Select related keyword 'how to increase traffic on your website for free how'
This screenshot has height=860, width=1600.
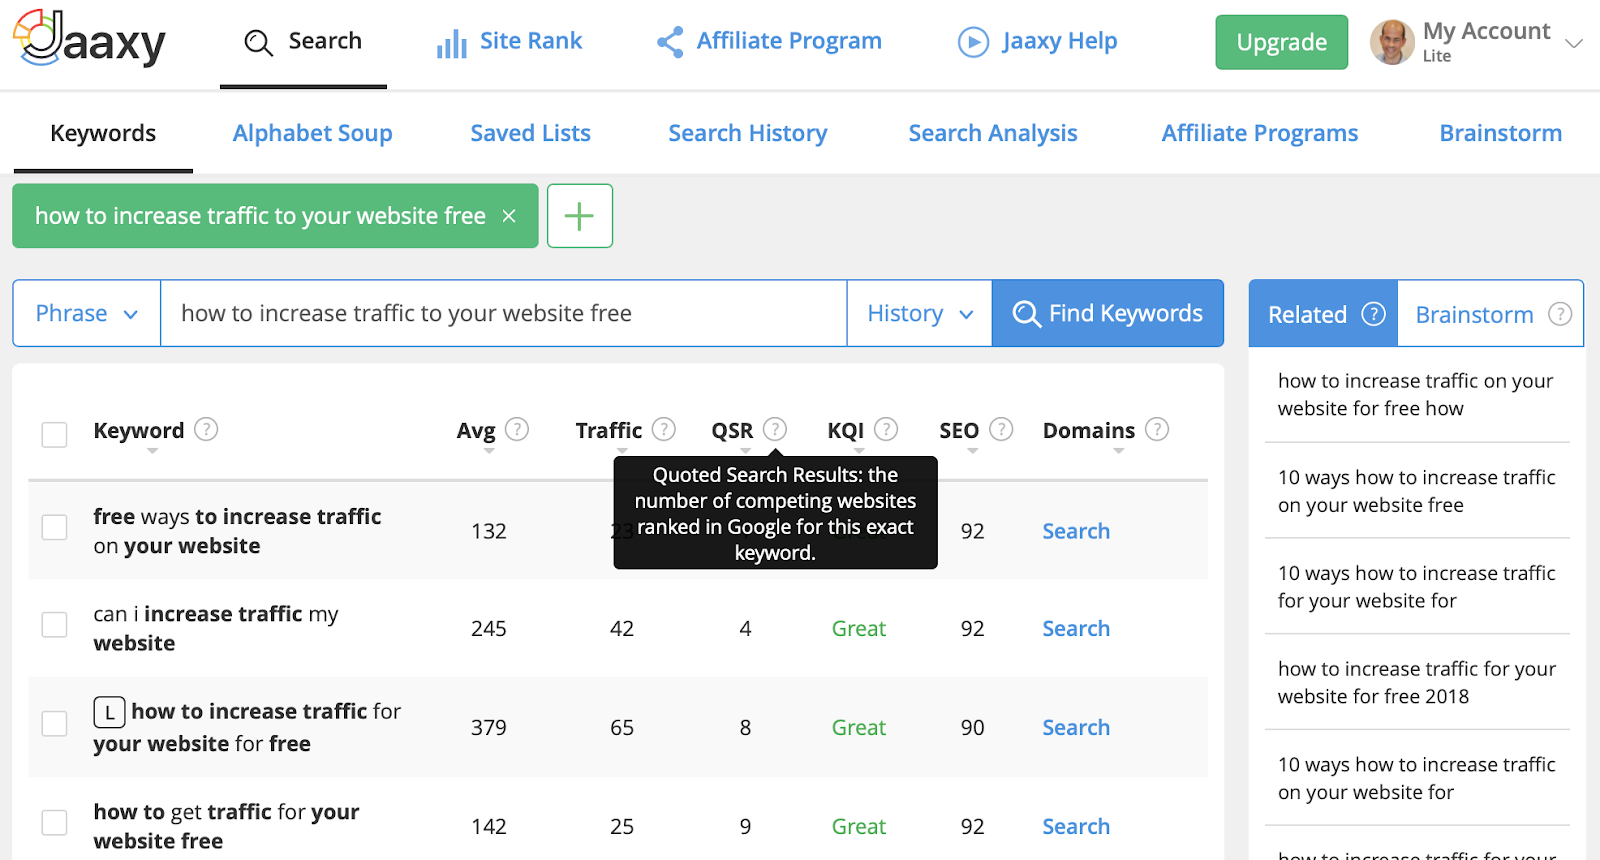click(x=1416, y=394)
